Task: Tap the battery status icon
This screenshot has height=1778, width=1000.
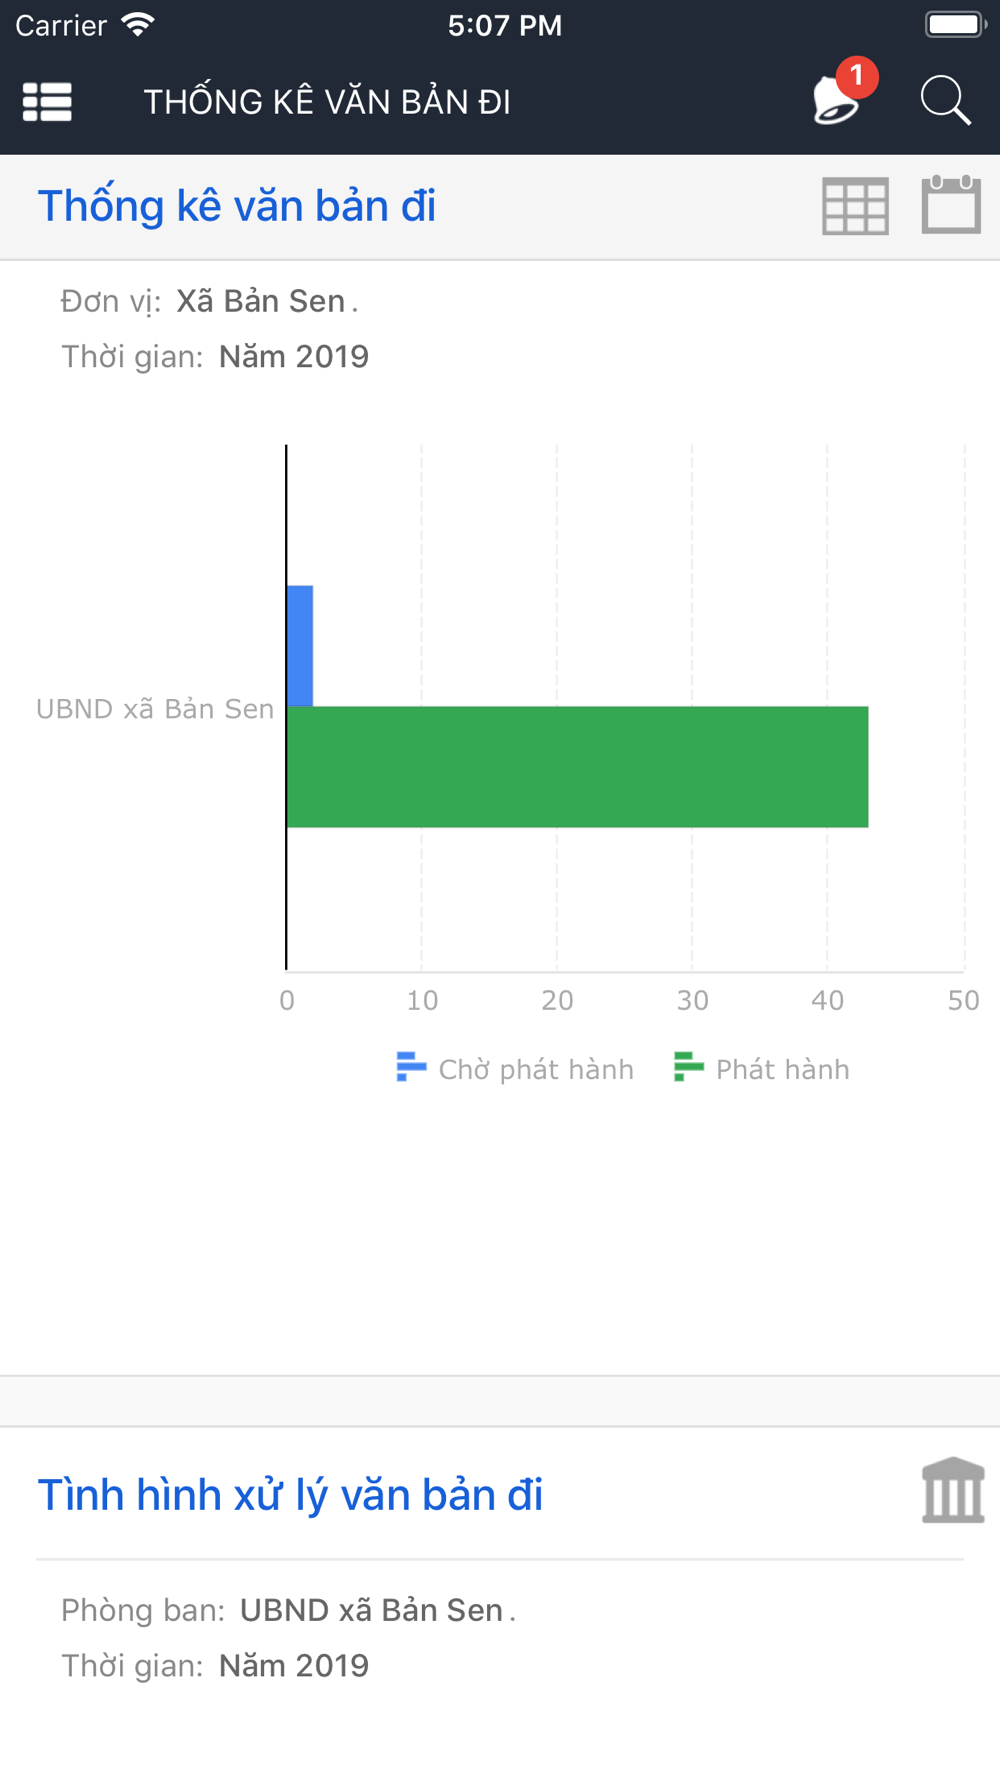Action: (955, 25)
